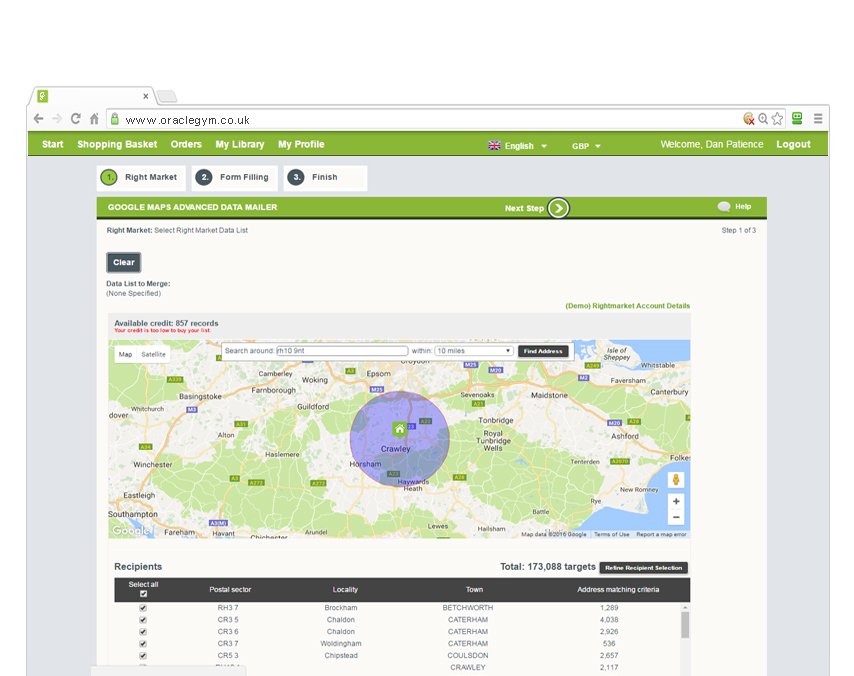The height and width of the screenshot is (676, 854).
Task: Click Welcome, Dan Patience text
Action: point(712,144)
